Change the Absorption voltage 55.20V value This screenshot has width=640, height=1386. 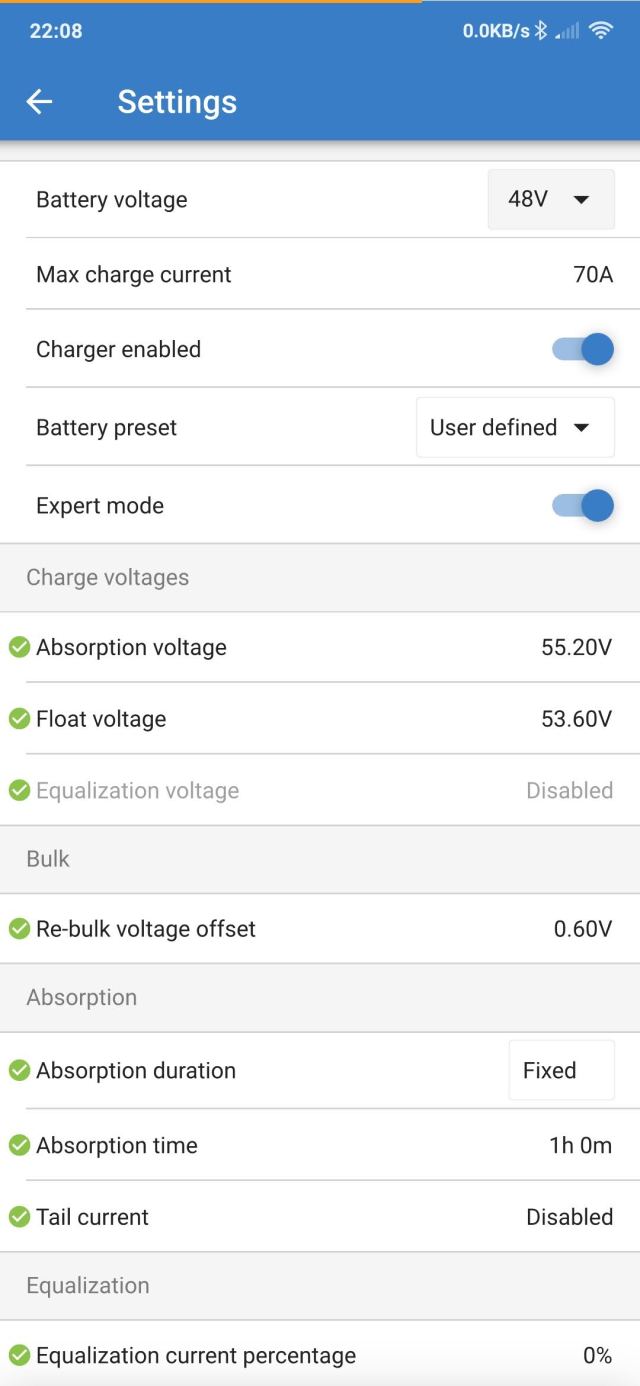pyautogui.click(x=576, y=647)
